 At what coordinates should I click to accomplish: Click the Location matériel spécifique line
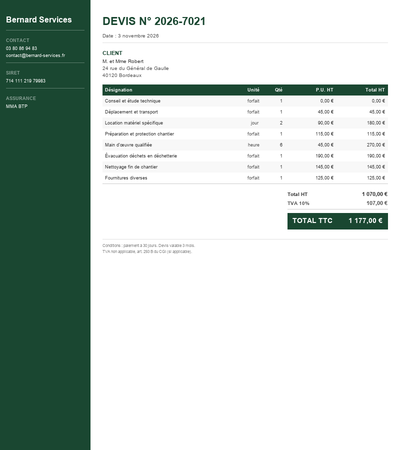(245, 123)
